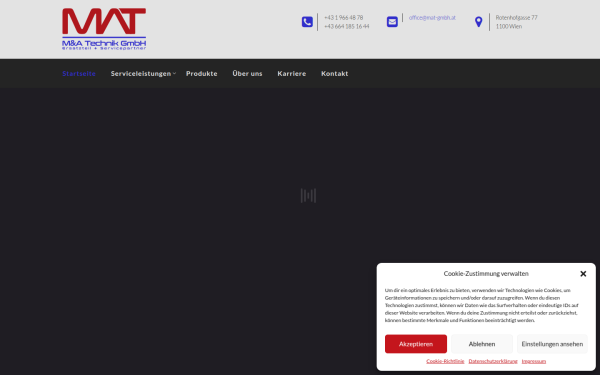Screen dimensions: 600x375
Task: Click the blue phone icon
Action: (x=307, y=22)
